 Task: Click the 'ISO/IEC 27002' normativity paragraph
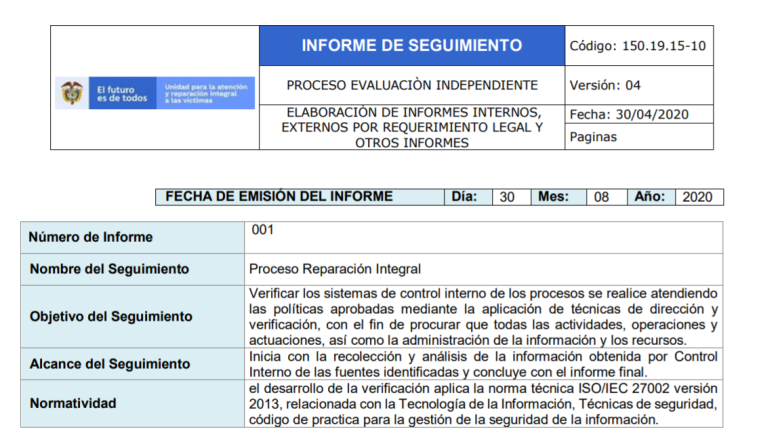(483, 404)
